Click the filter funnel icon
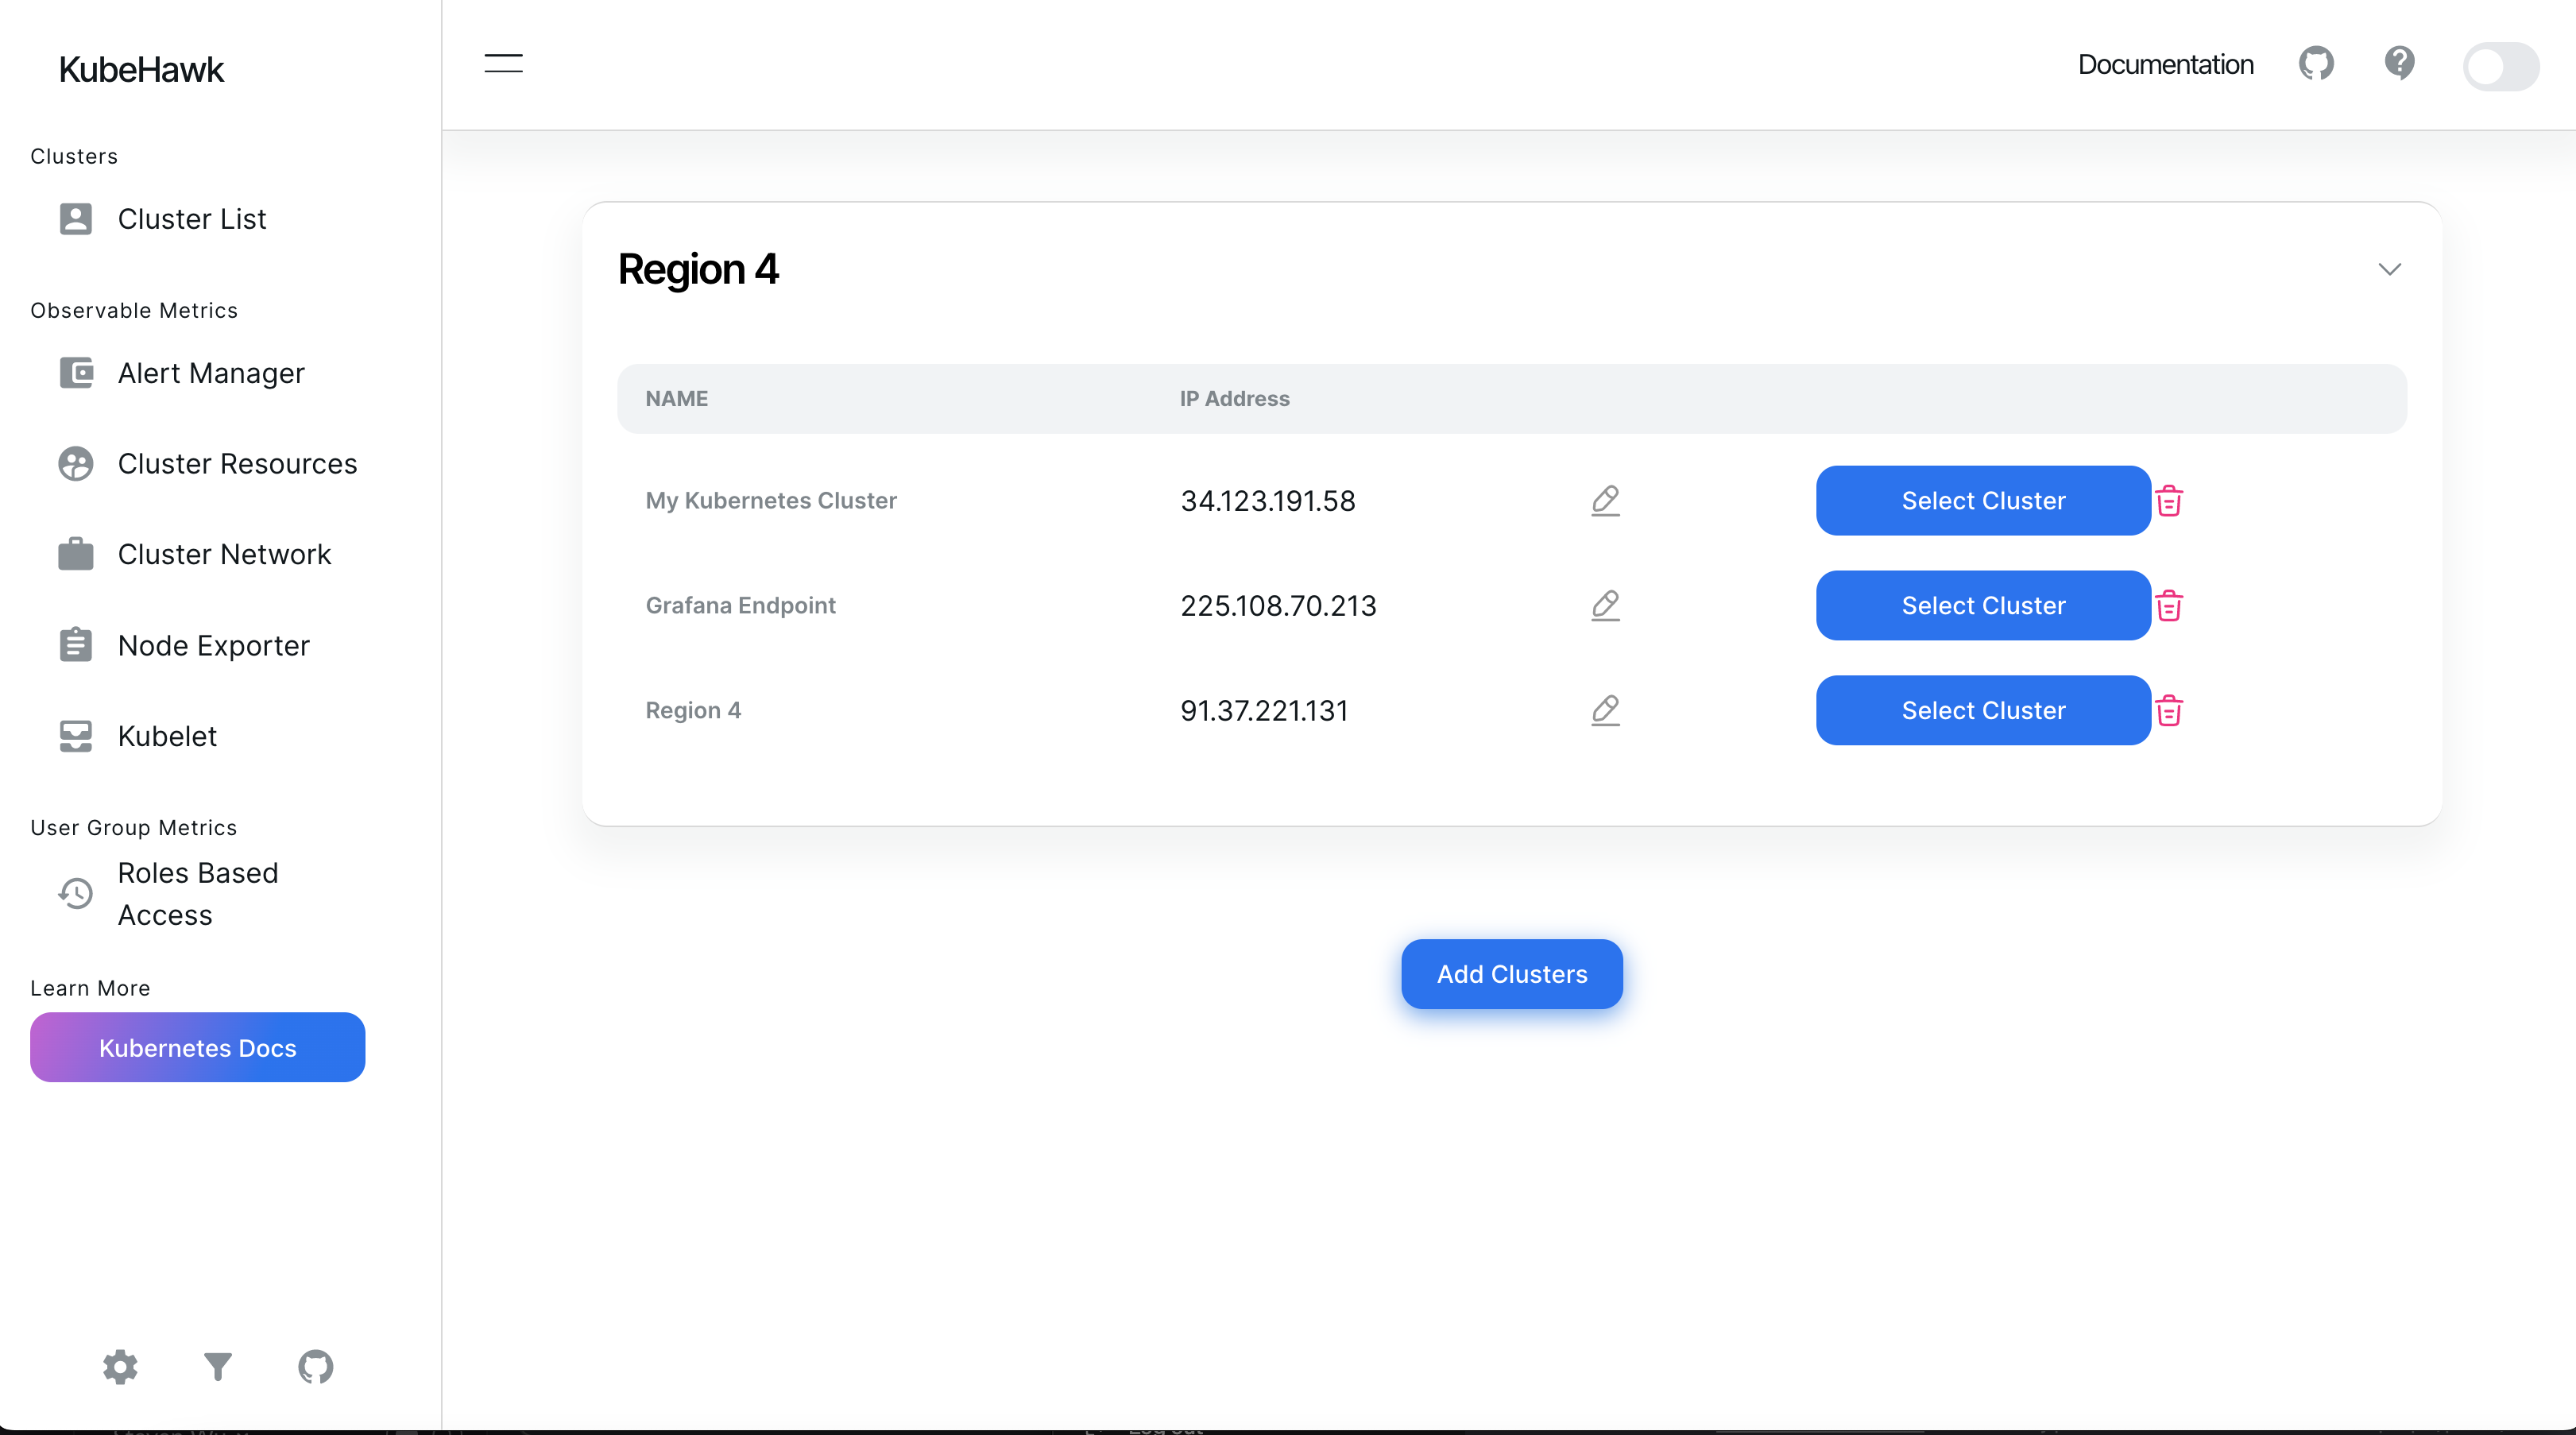The height and width of the screenshot is (1435, 2576). click(x=218, y=1367)
